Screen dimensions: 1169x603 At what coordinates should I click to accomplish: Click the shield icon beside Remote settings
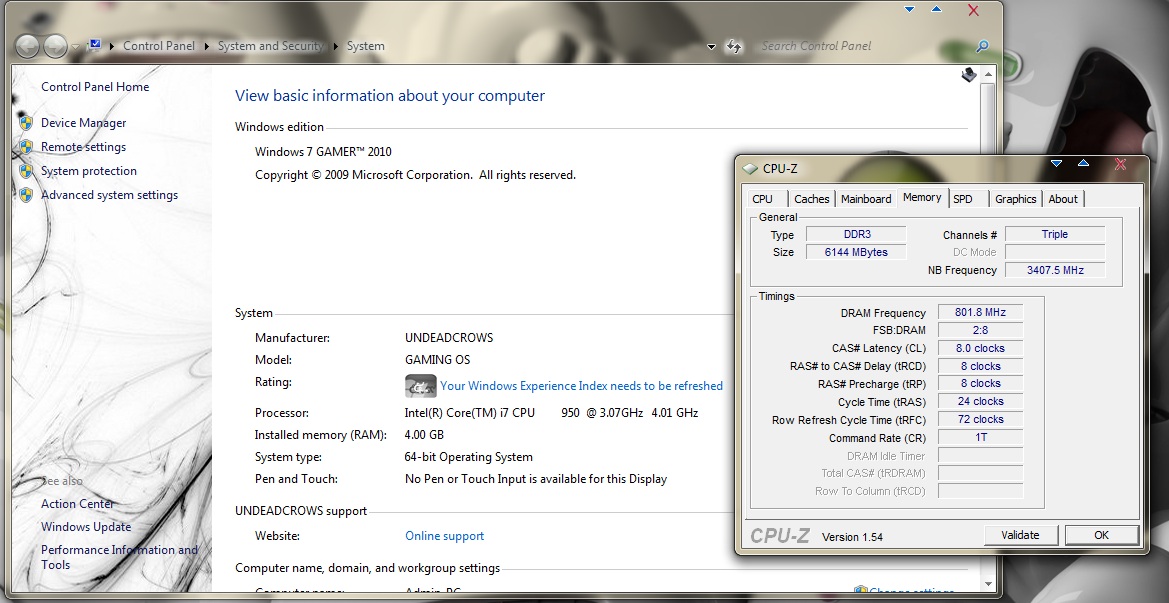(x=26, y=147)
